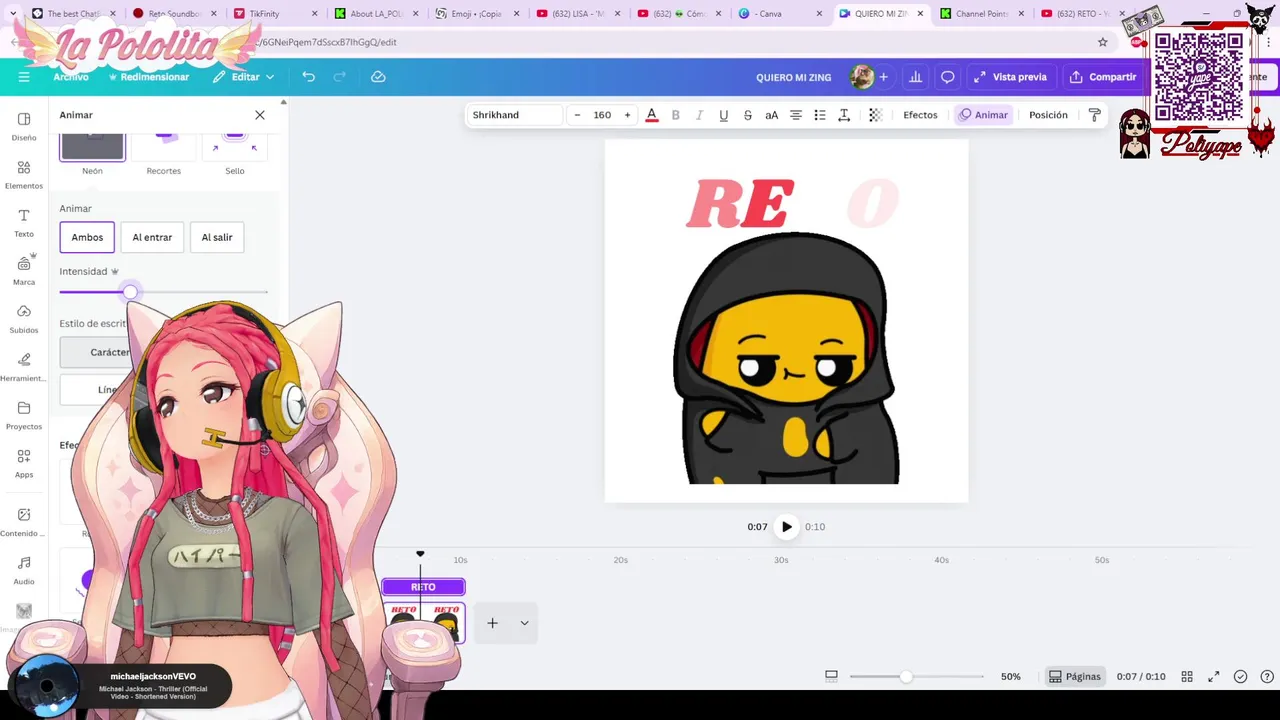The height and width of the screenshot is (720, 1280).
Task: Click the Compartir share button
Action: 1103,77
